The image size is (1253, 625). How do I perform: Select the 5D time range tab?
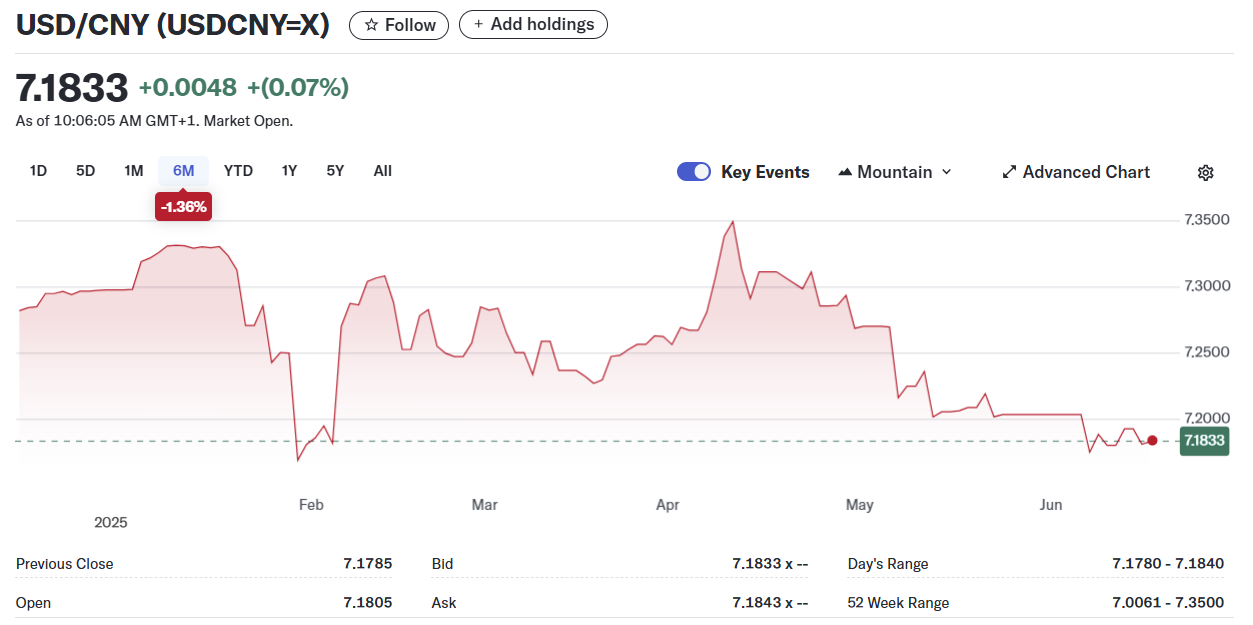point(86,171)
